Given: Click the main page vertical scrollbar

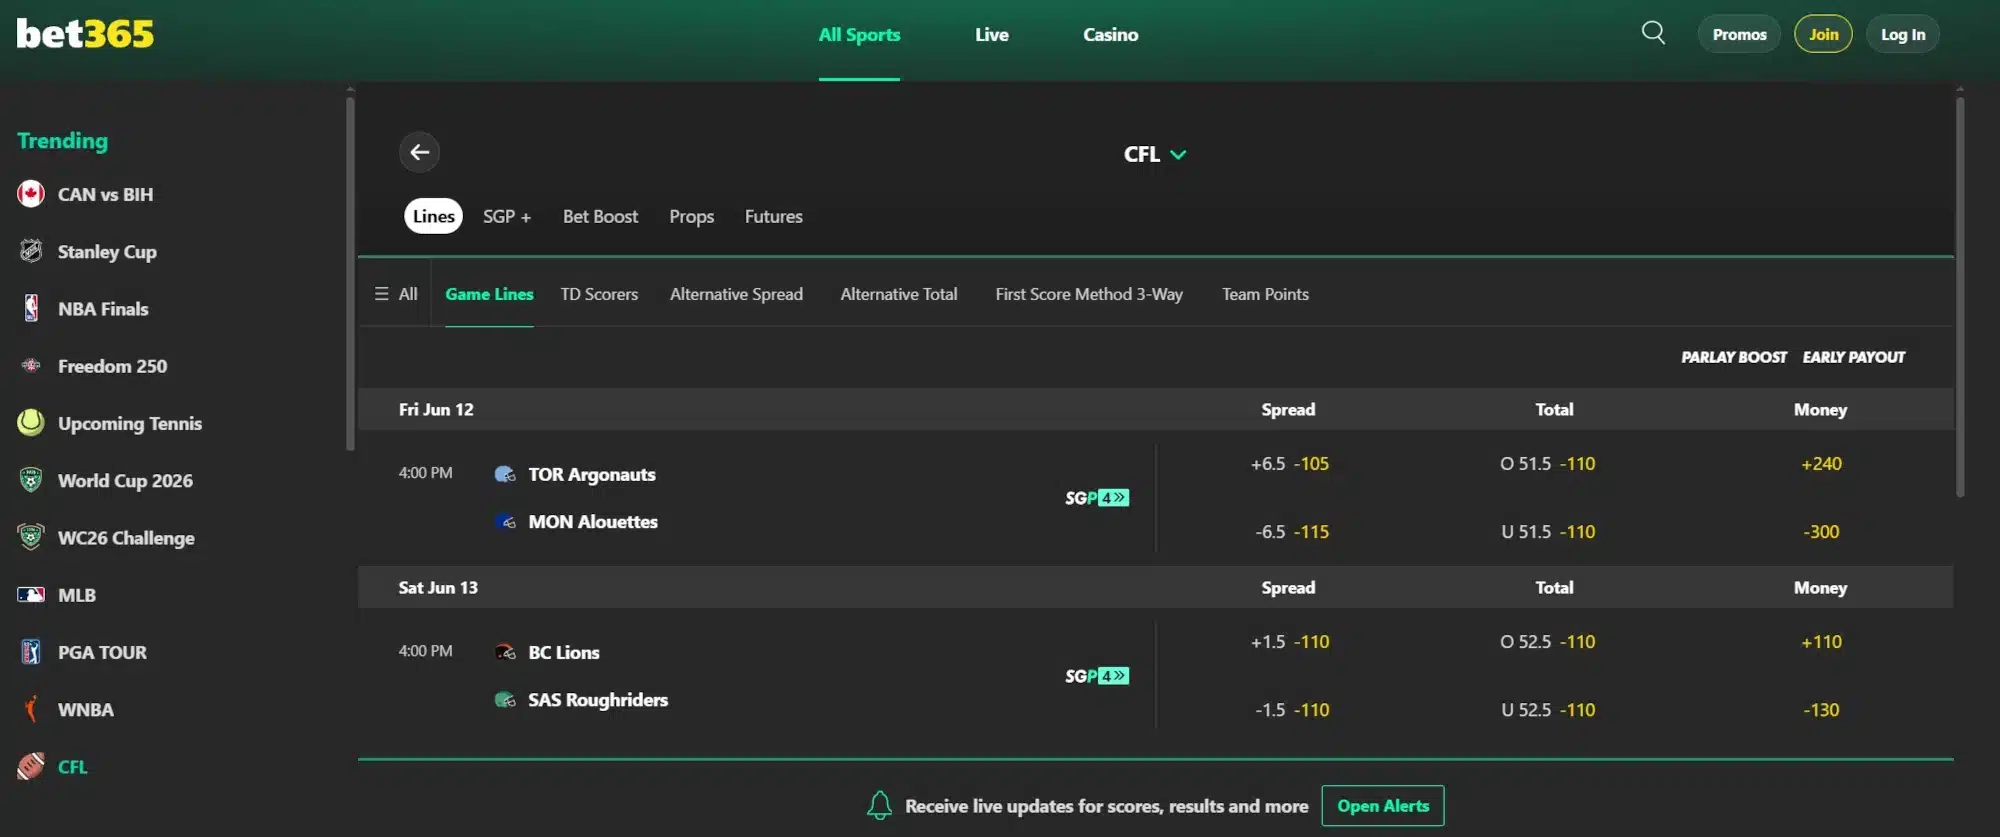Looking at the screenshot, I should [x=1960, y=296].
